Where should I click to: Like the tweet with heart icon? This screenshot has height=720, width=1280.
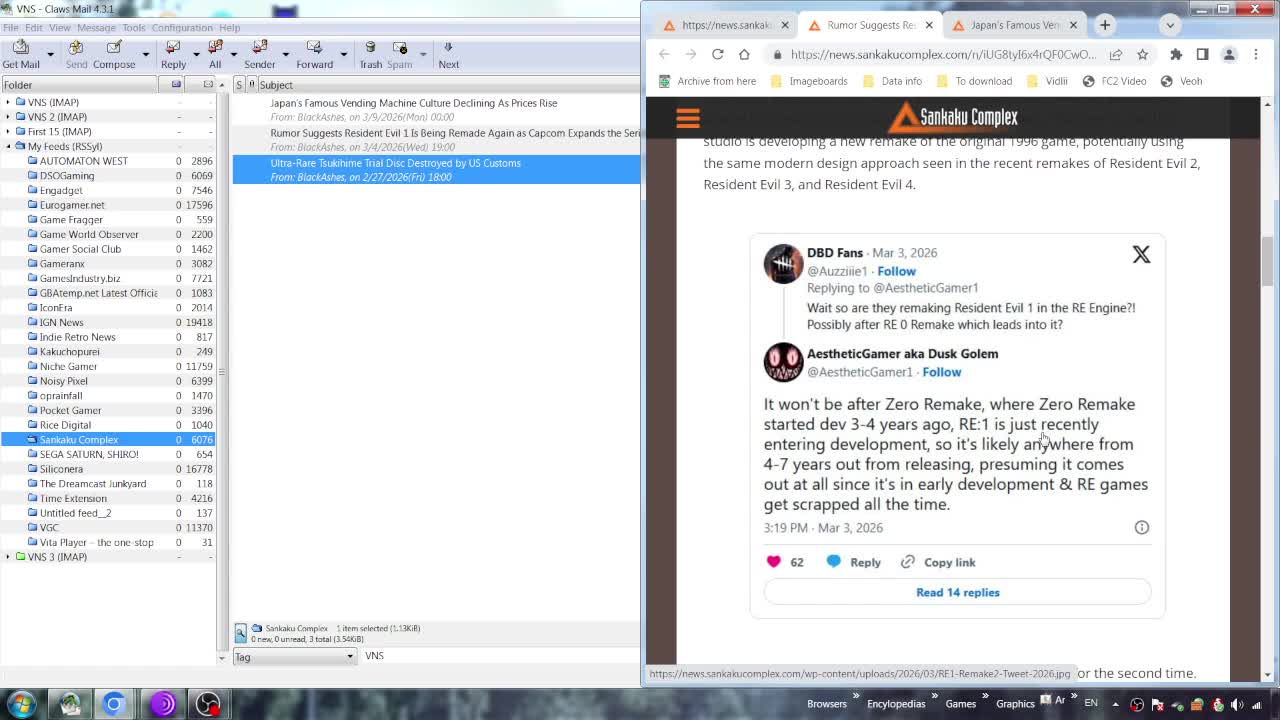pos(773,562)
